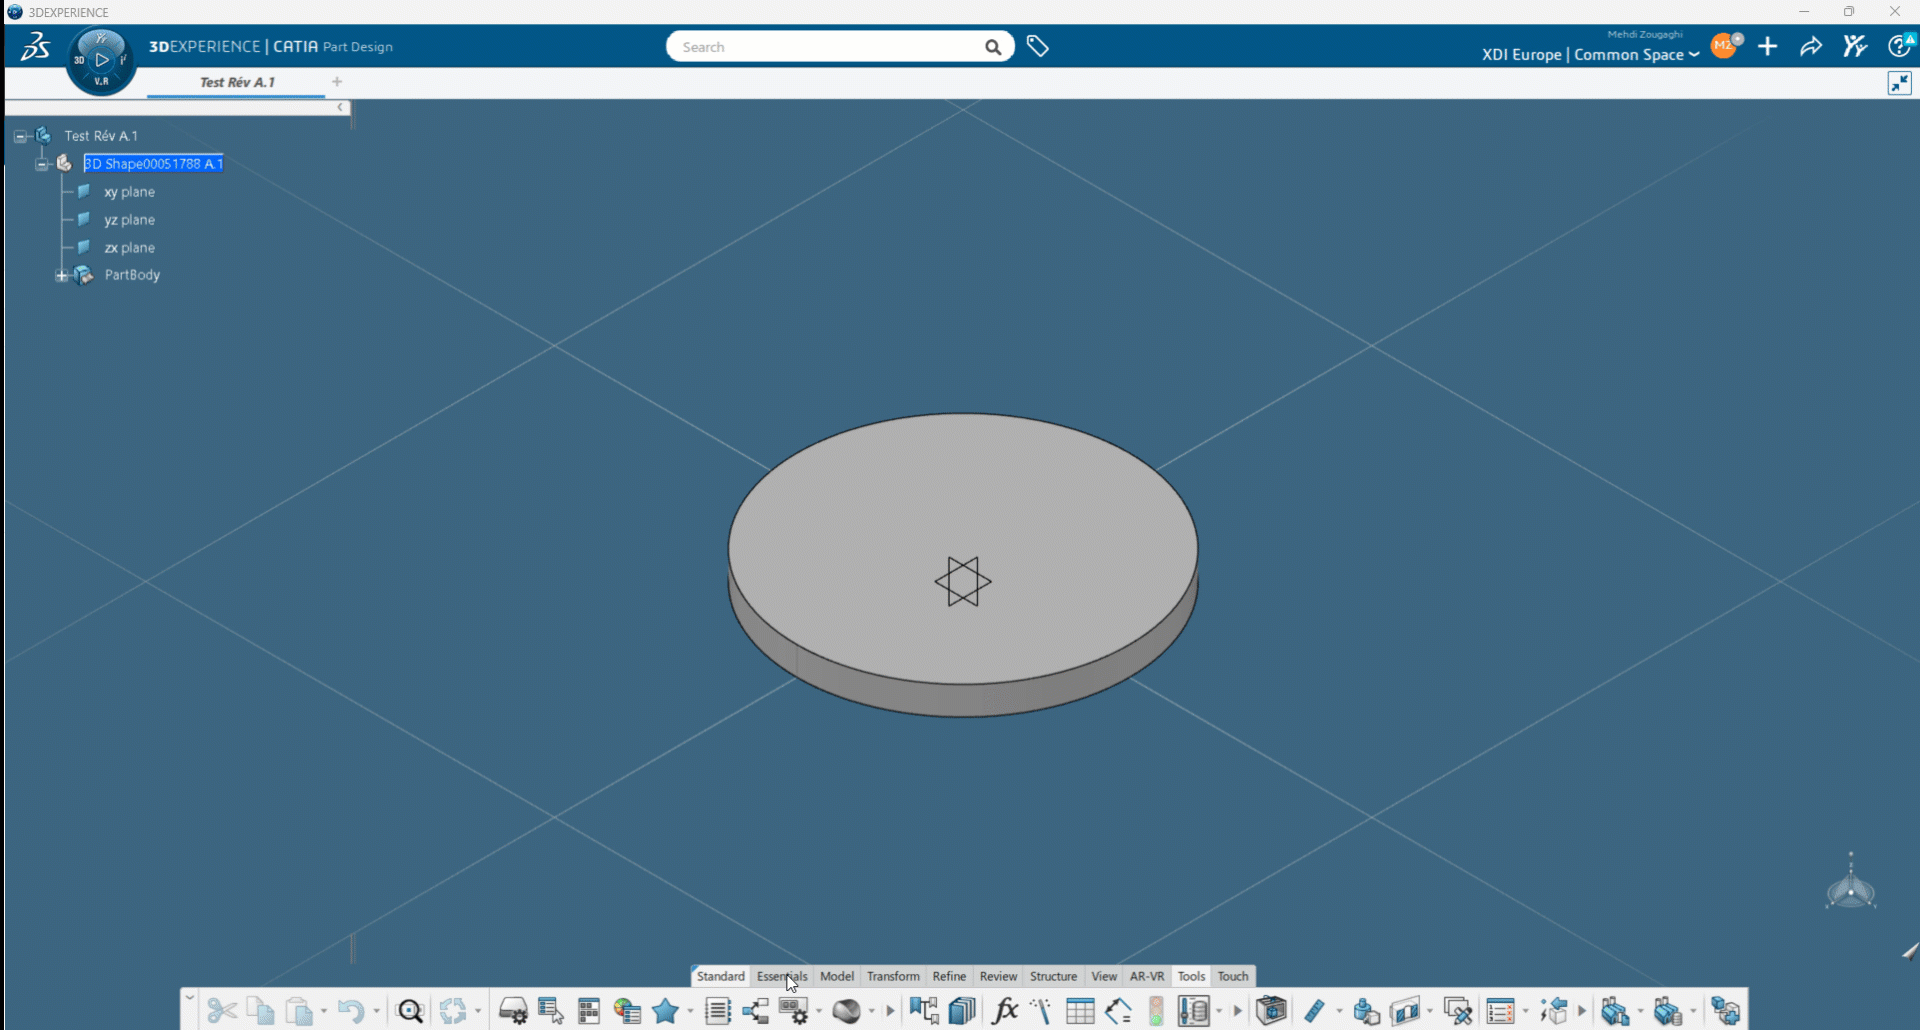Viewport: 1920px width, 1030px height.
Task: Open the 3DEXPERIENCE compass
Action: tap(101, 60)
